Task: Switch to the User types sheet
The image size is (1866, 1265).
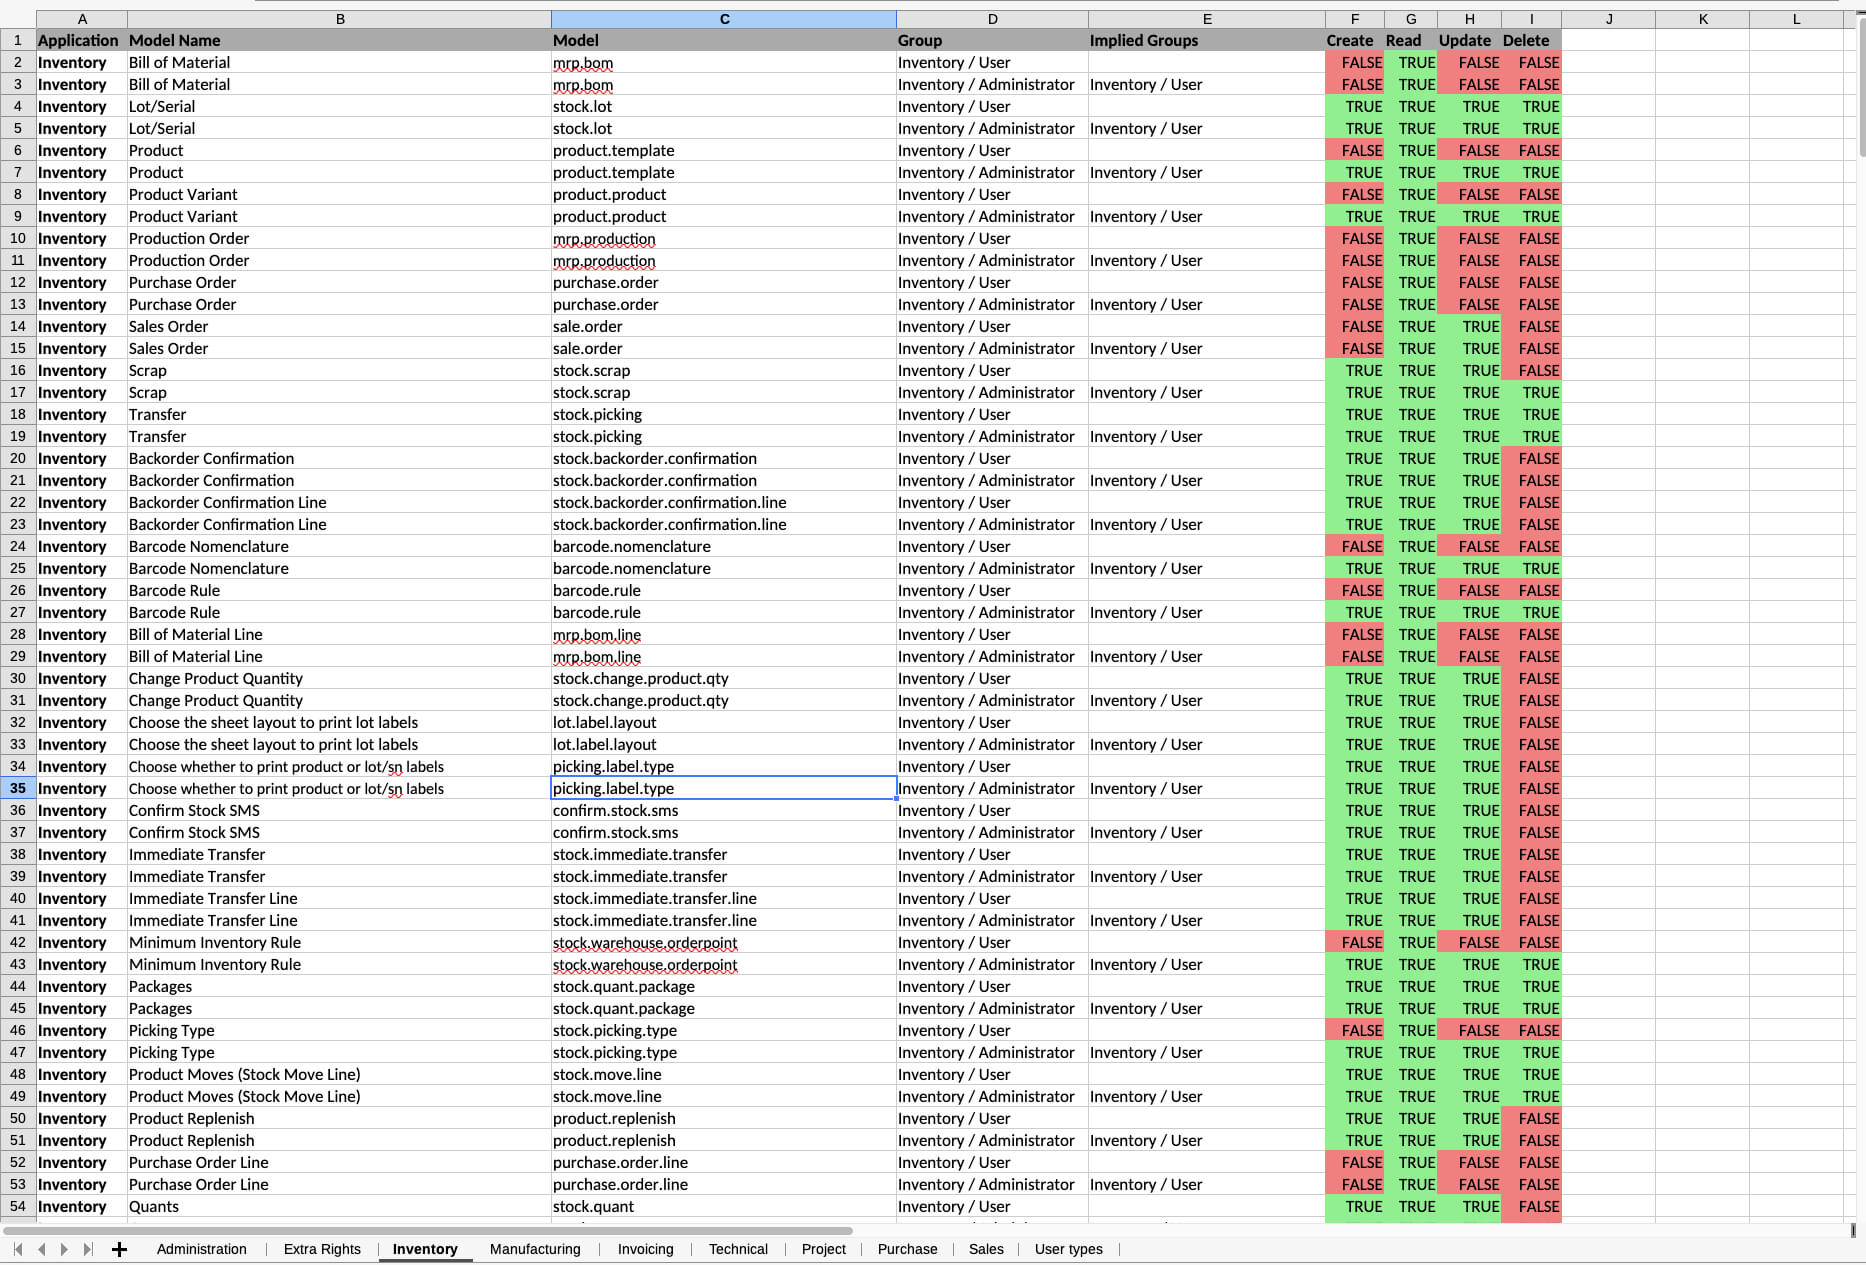Action: (x=1068, y=1249)
